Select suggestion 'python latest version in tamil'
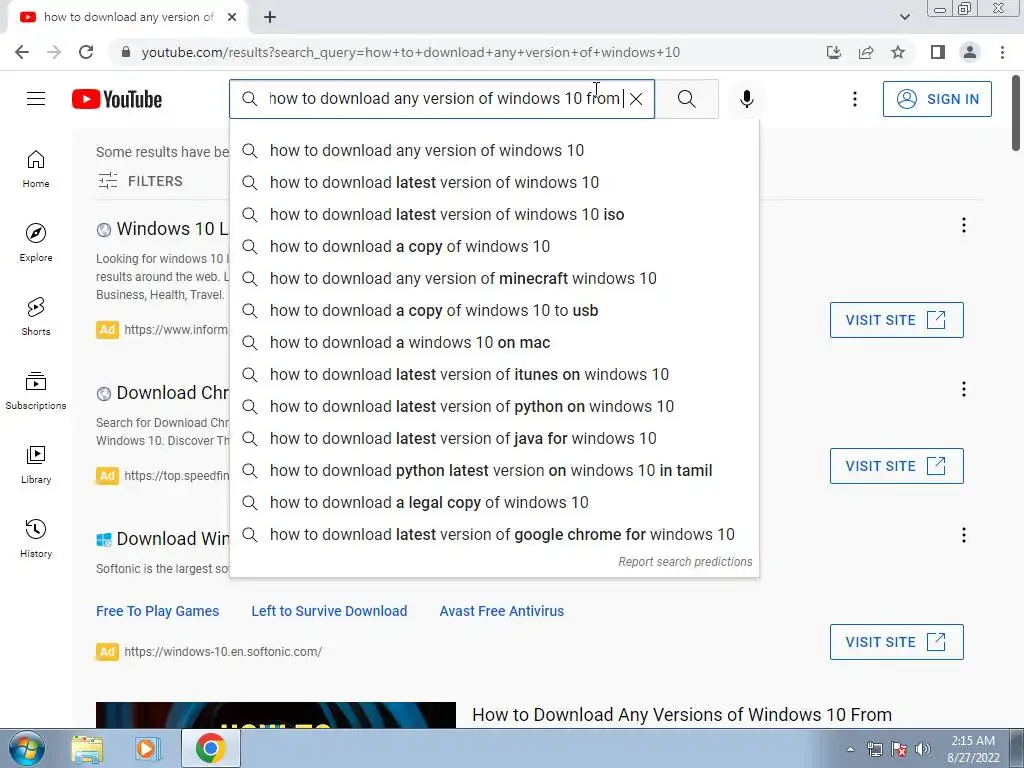This screenshot has width=1024, height=768. click(x=494, y=470)
